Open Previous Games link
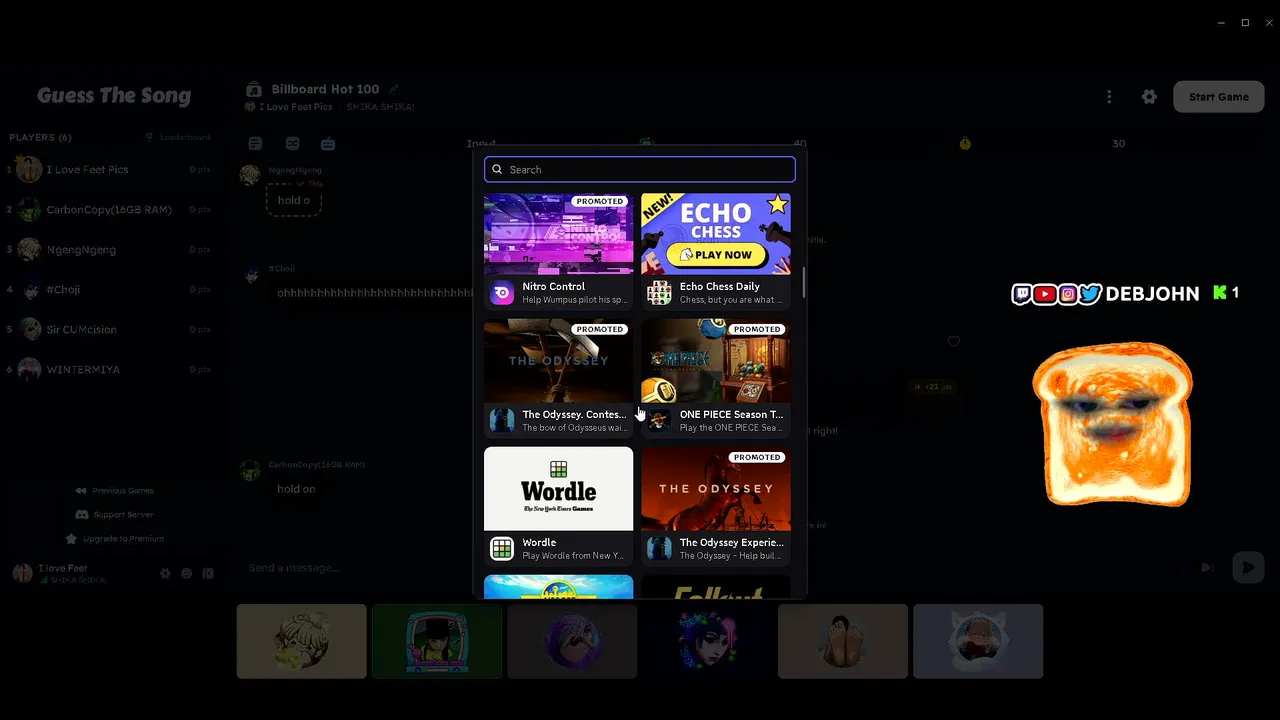 tap(114, 491)
